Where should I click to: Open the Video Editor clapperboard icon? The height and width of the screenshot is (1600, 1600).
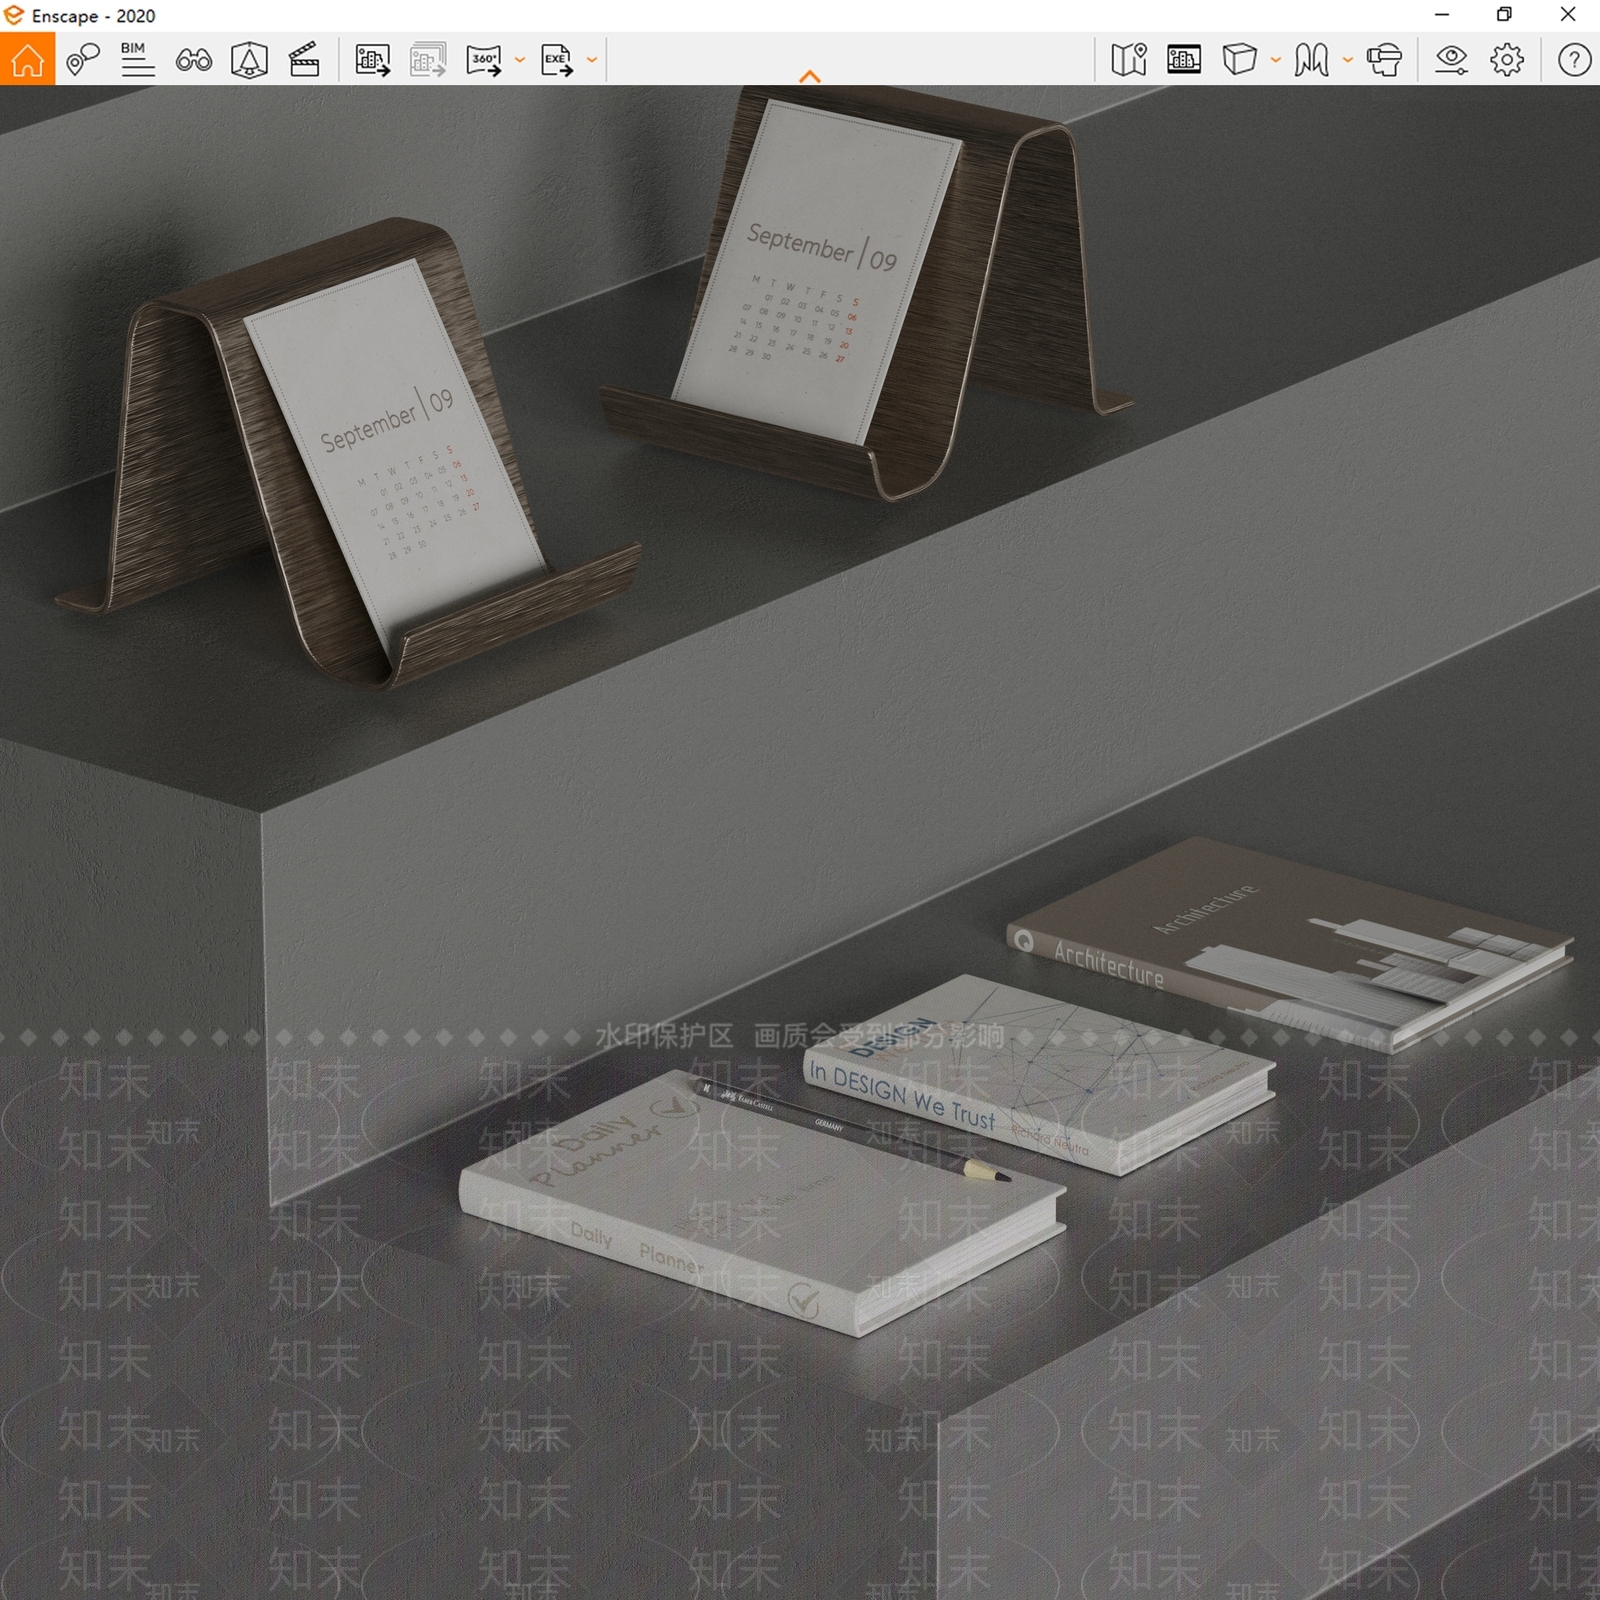coord(304,60)
